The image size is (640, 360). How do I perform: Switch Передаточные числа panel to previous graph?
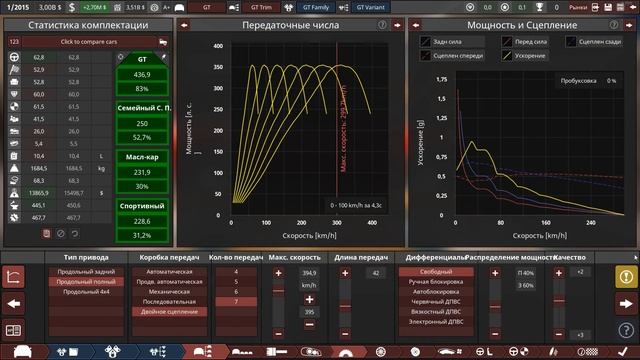[x=184, y=25]
